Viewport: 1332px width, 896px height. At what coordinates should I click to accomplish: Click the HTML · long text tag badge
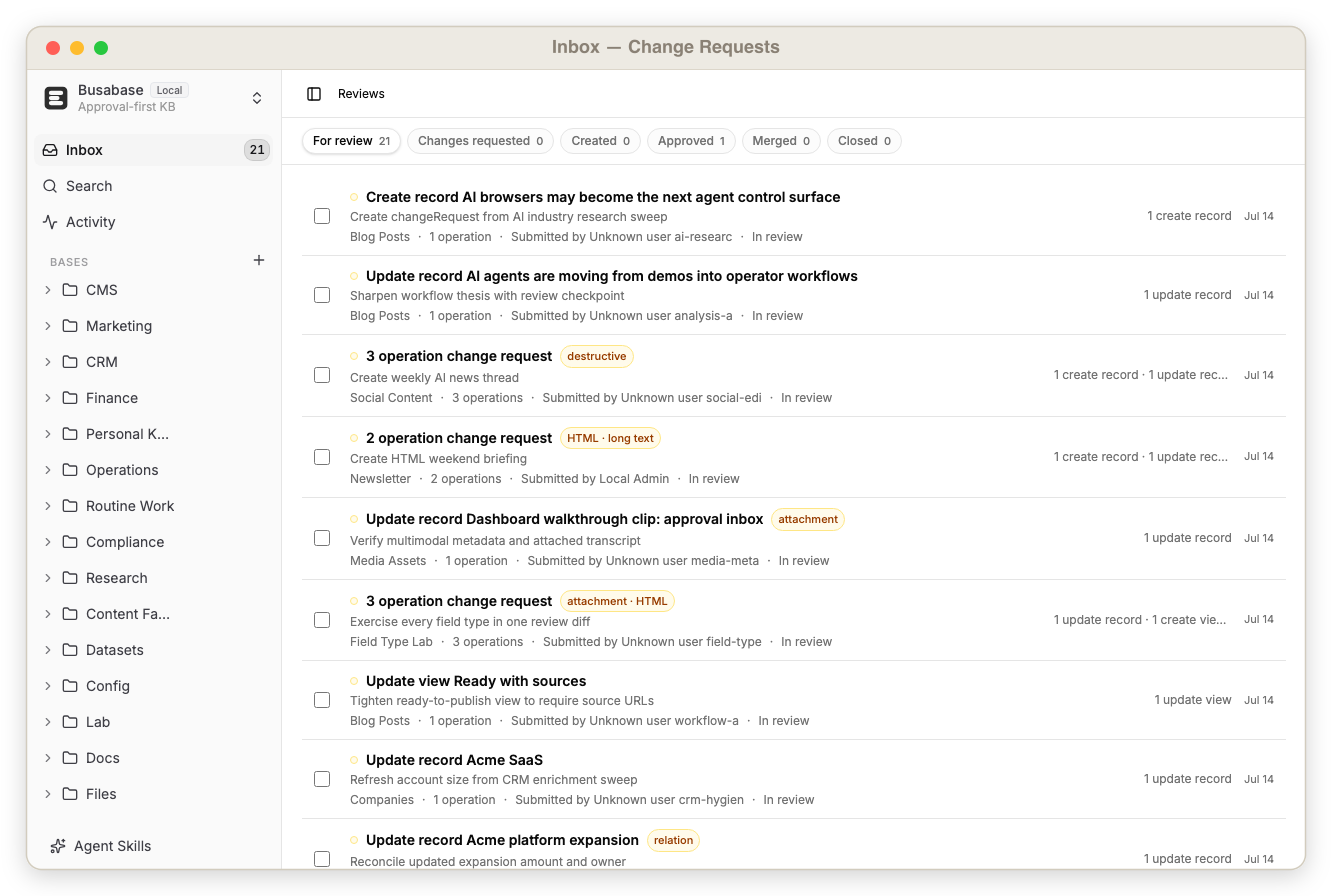pyautogui.click(x=610, y=438)
